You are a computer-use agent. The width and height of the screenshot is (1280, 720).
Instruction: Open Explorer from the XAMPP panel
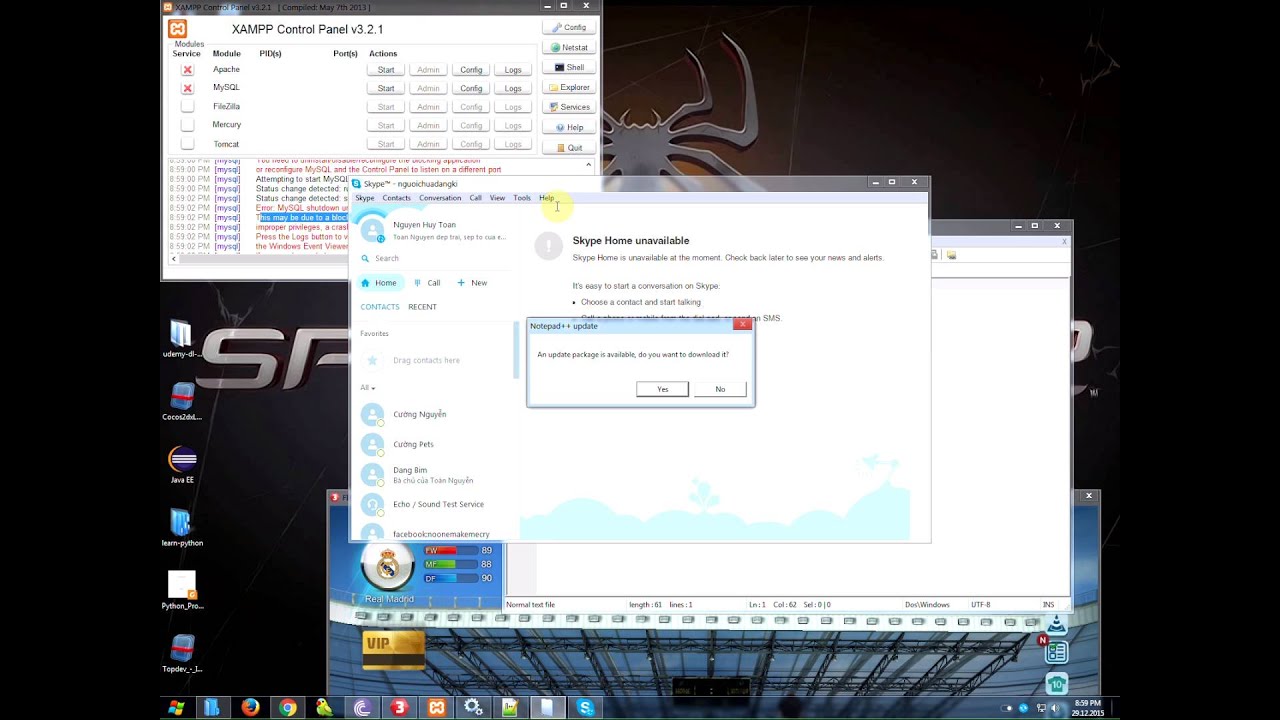[569, 87]
